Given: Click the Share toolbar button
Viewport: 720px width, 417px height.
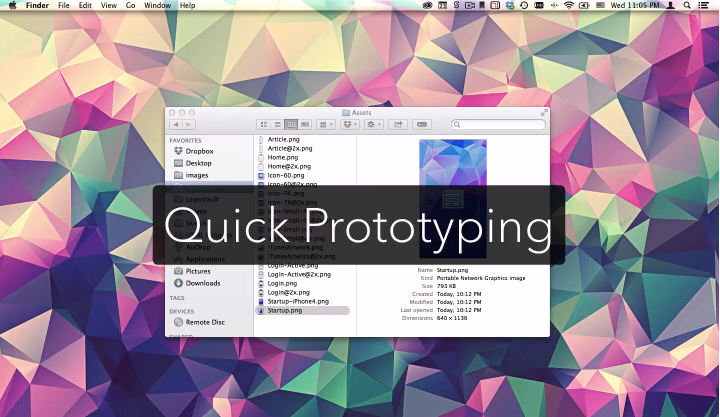Looking at the screenshot, I should (398, 124).
